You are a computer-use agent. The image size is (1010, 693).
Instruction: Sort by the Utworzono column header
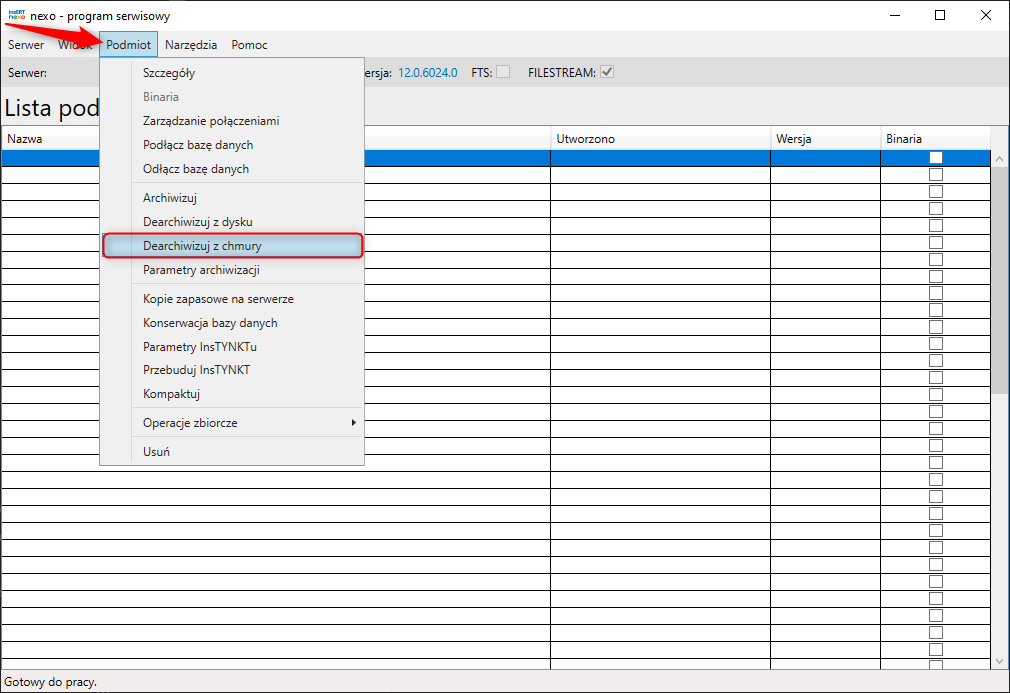click(x=660, y=138)
